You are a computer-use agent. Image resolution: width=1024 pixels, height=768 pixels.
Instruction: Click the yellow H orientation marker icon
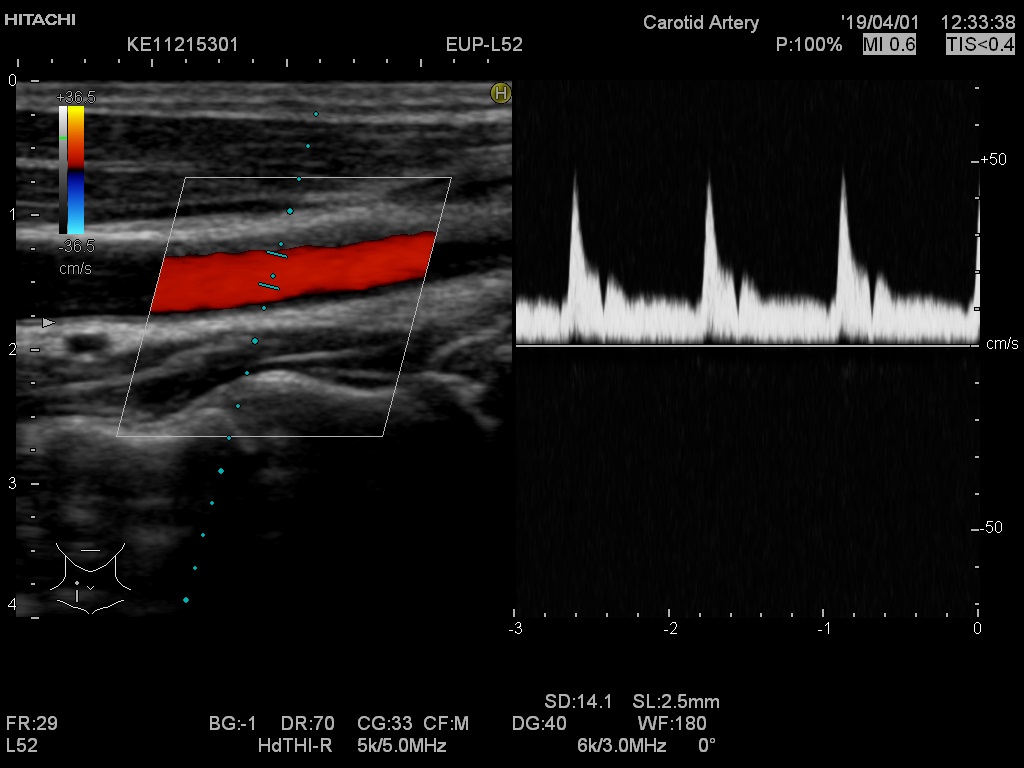pyautogui.click(x=501, y=93)
